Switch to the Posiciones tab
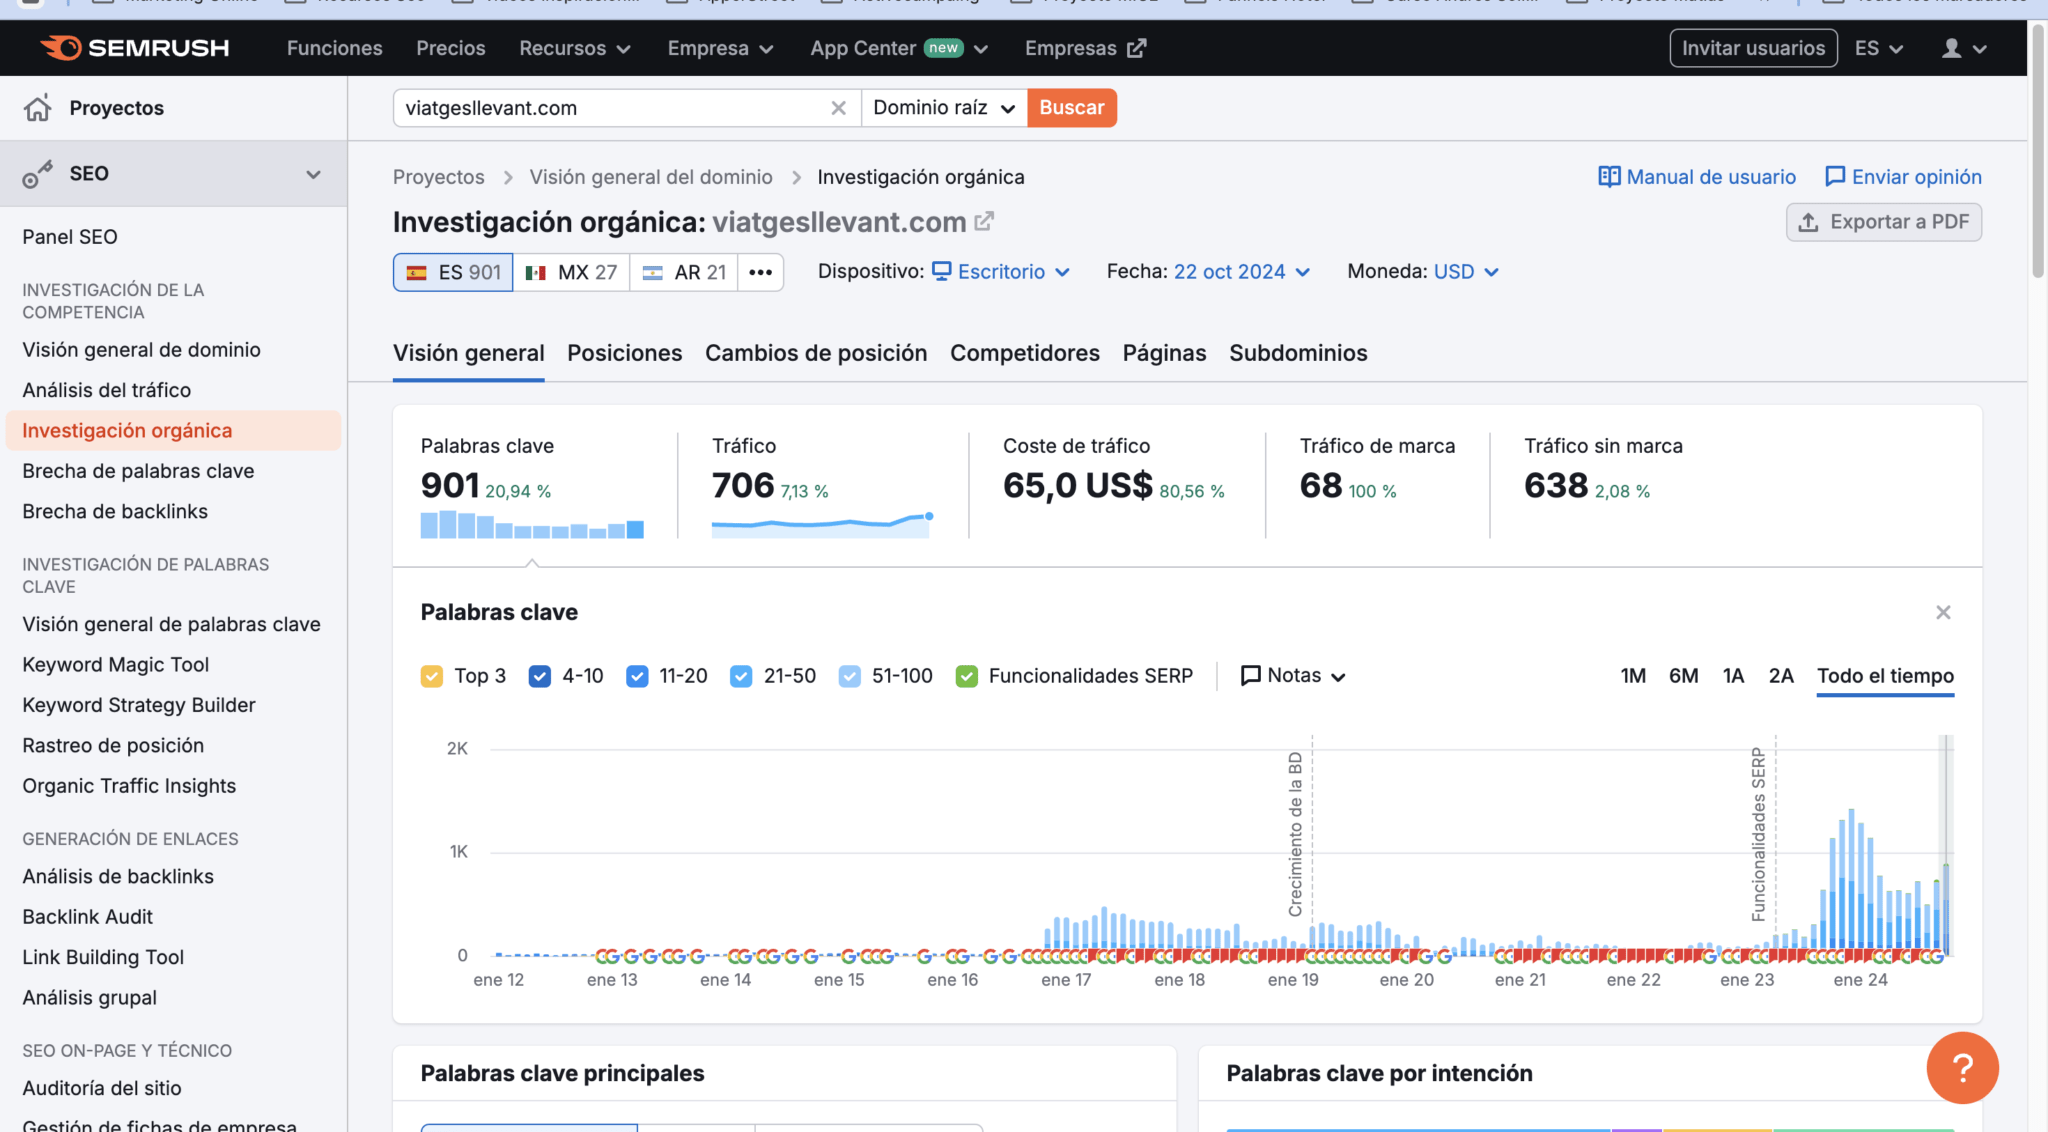 624,353
